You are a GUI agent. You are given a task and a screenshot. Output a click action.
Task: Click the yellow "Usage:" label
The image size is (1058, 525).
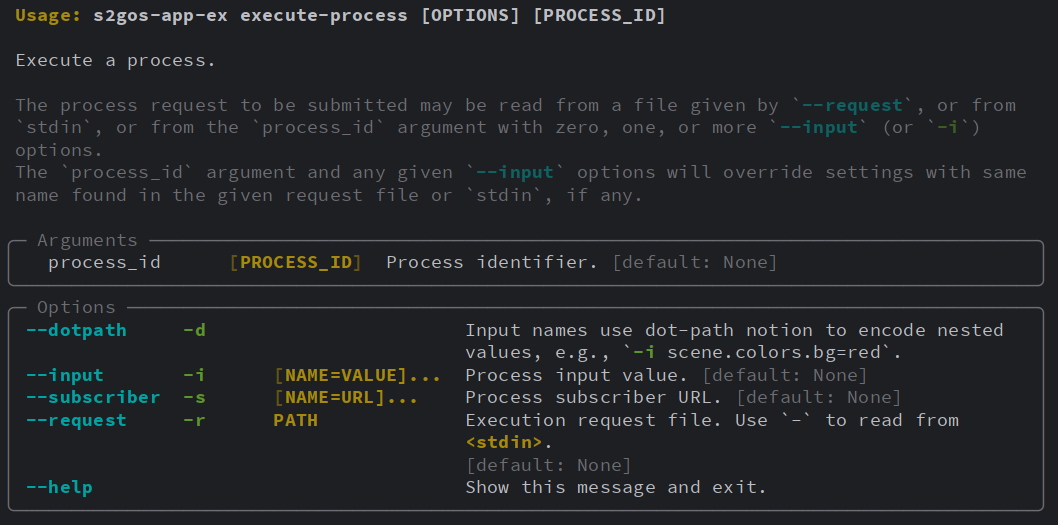point(48,16)
